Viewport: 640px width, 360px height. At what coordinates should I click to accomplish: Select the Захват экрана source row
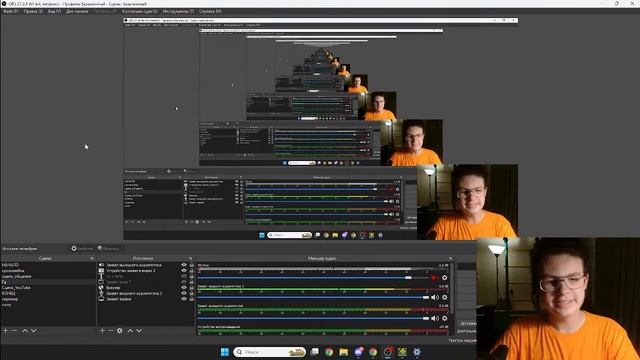pos(146,299)
